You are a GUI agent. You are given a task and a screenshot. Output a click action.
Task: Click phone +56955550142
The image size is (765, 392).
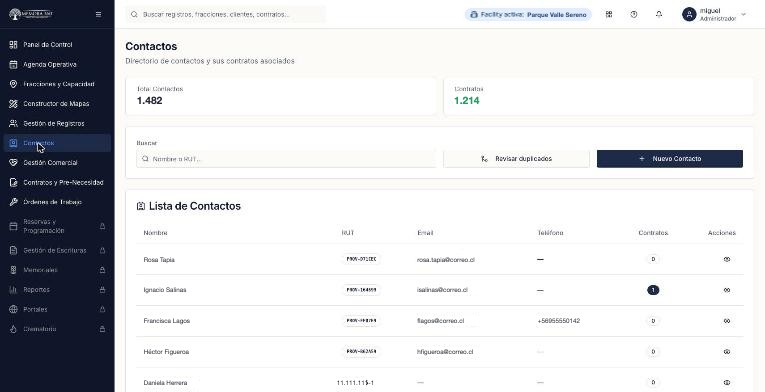point(559,321)
